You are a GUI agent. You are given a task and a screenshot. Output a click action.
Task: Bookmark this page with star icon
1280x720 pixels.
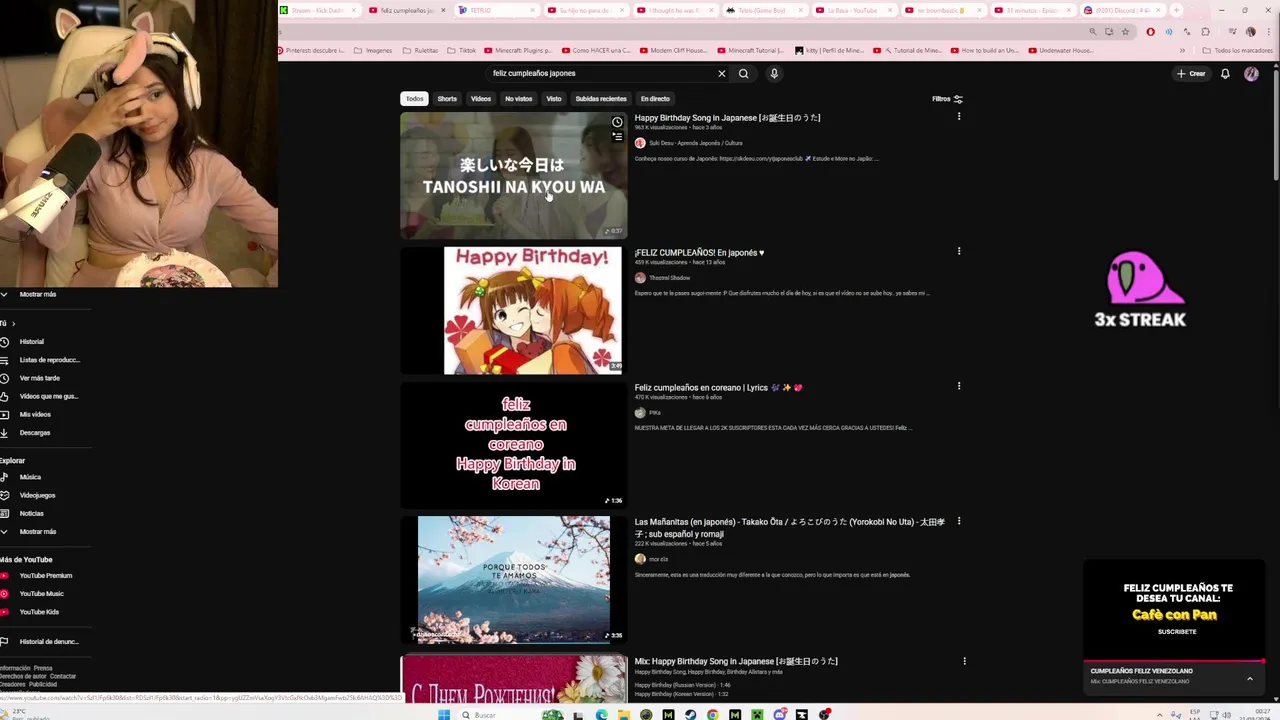point(1125,31)
